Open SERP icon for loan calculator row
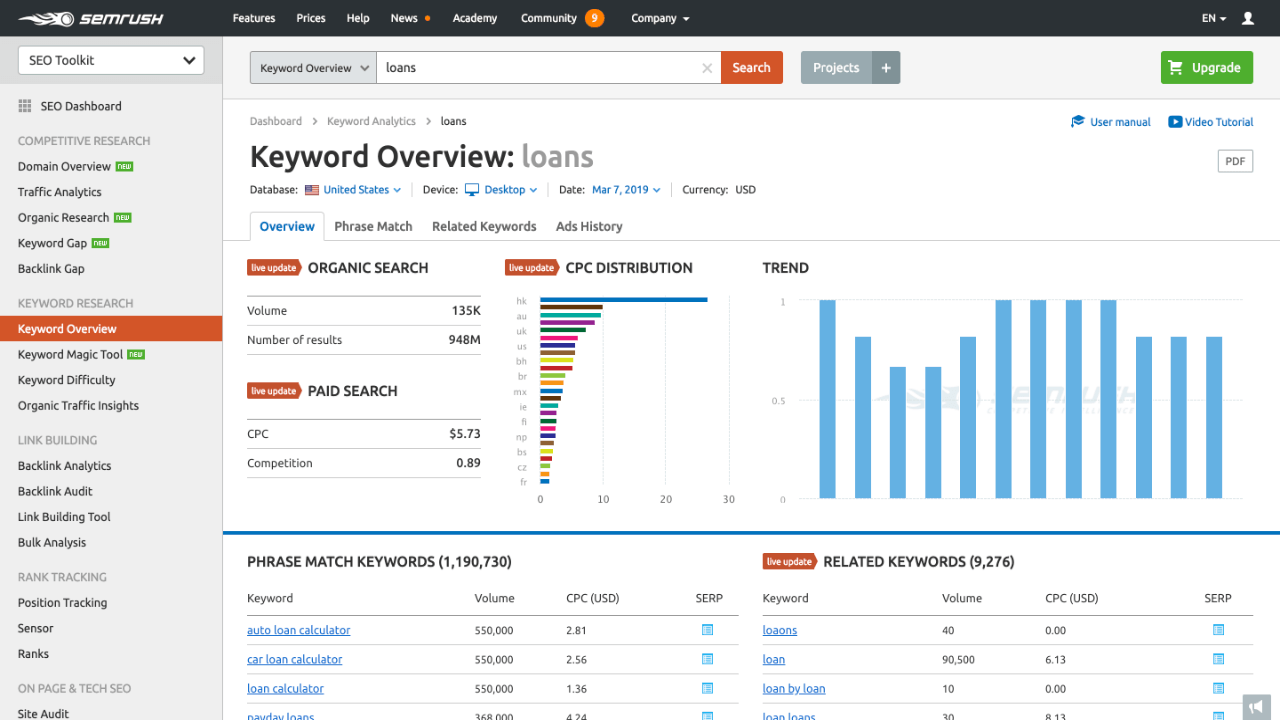1280x720 pixels. tap(707, 688)
